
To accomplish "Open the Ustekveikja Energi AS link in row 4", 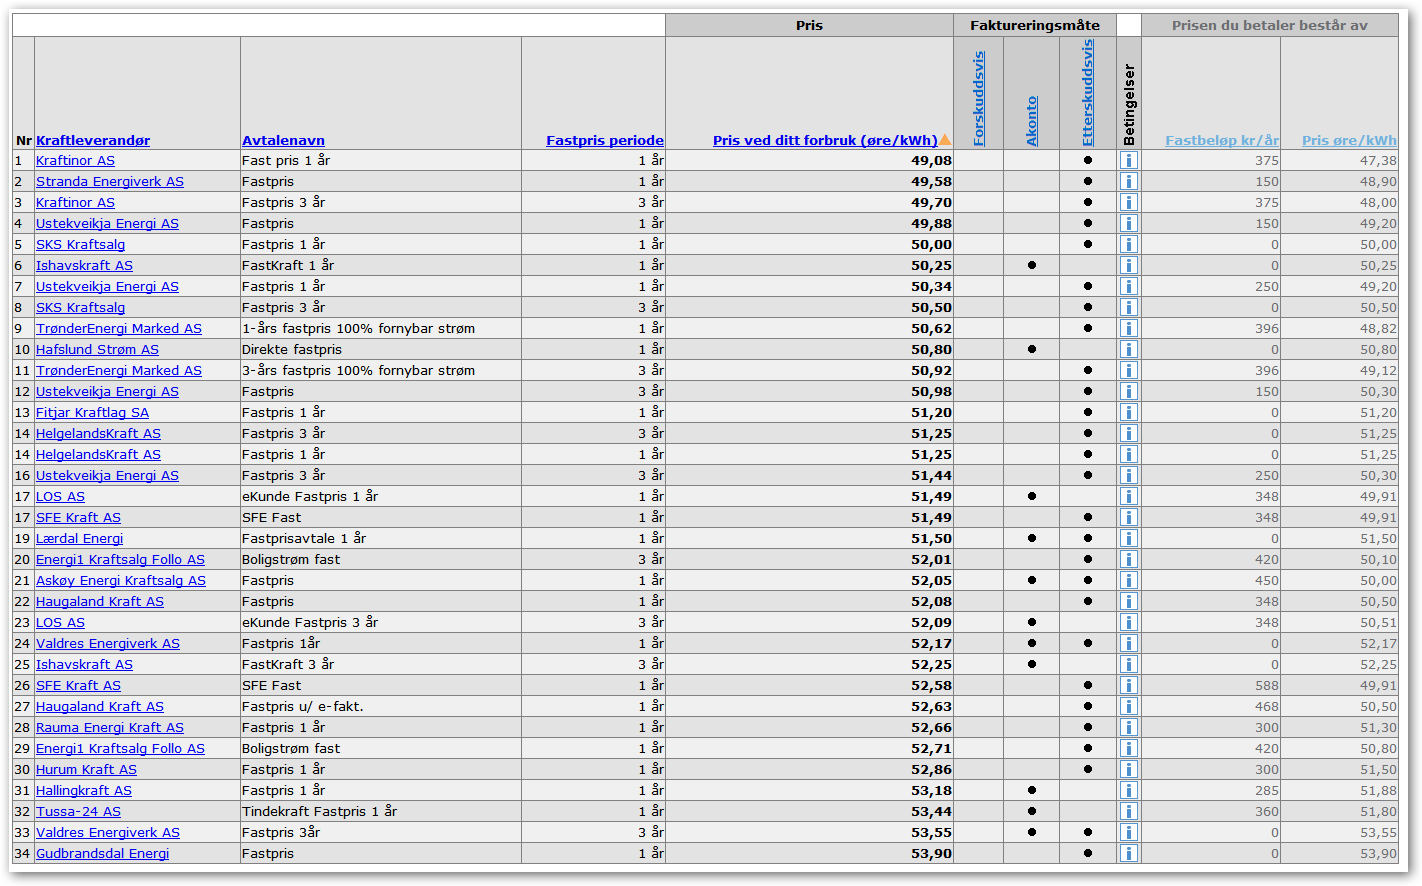I will tap(107, 223).
